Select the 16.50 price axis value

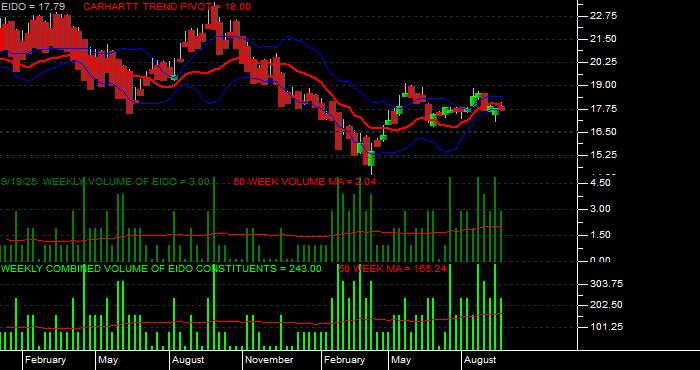(604, 132)
